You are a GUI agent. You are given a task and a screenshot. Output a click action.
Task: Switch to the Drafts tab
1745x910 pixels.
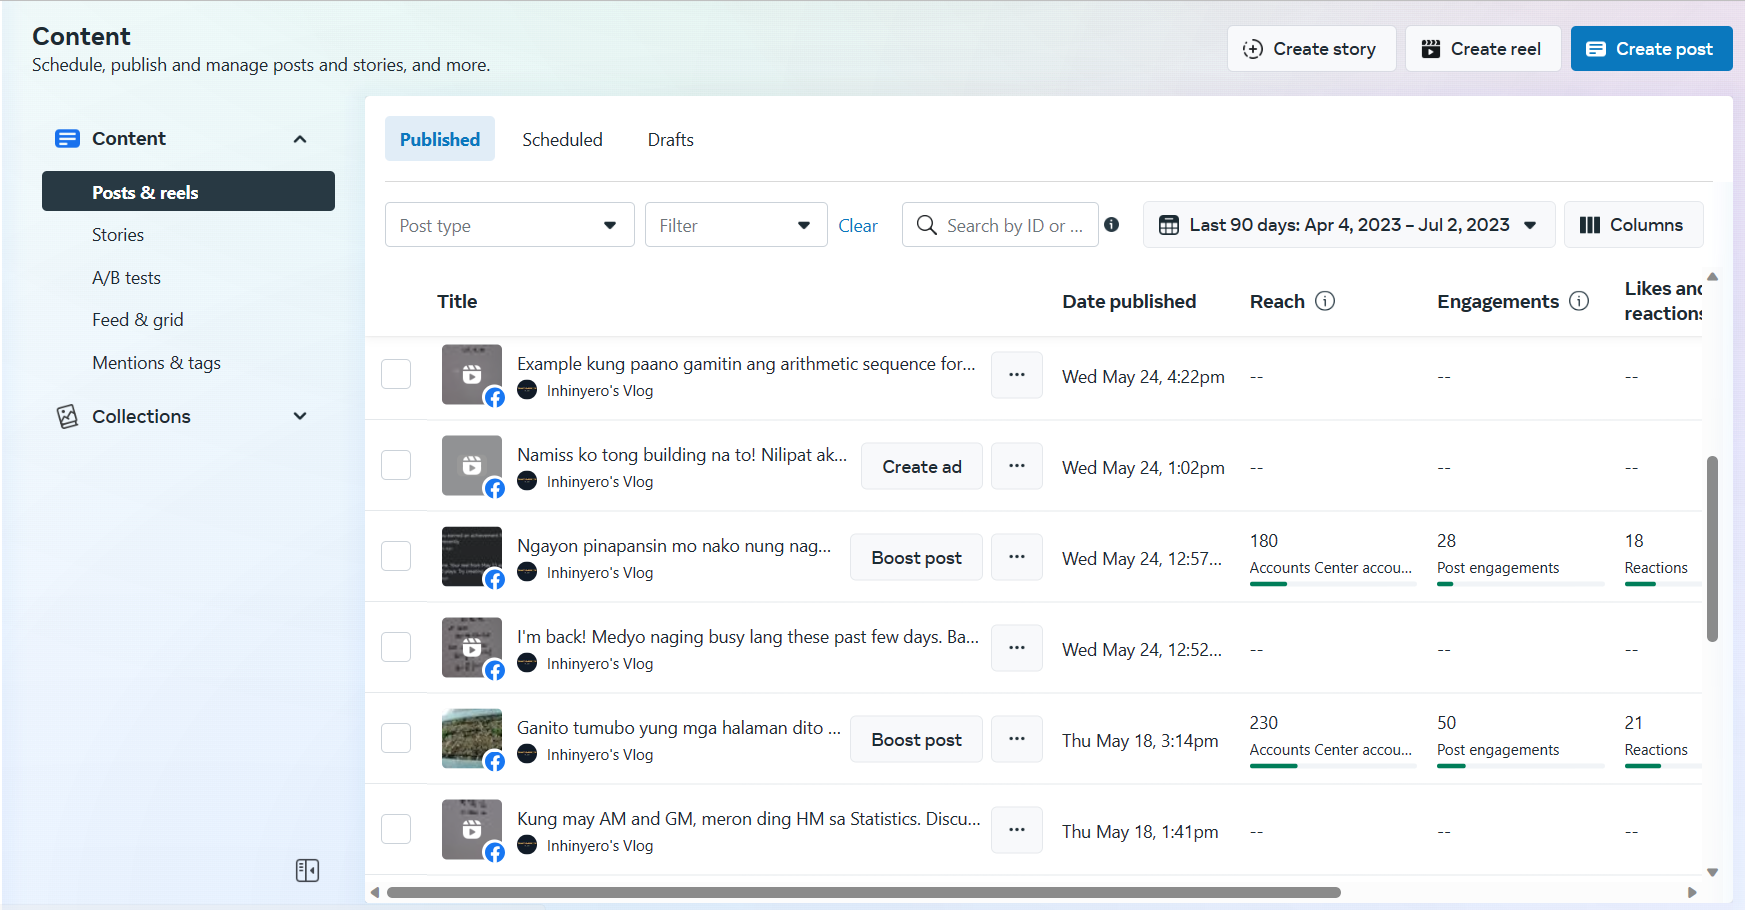pyautogui.click(x=670, y=140)
